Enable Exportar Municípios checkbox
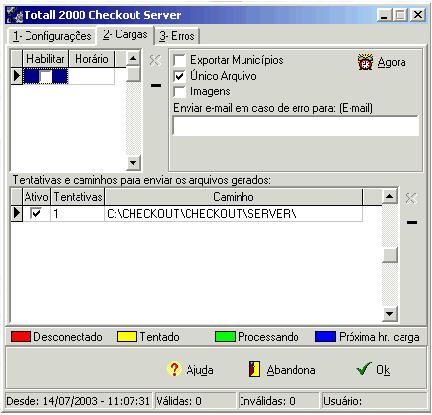The image size is (432, 415). [179, 61]
